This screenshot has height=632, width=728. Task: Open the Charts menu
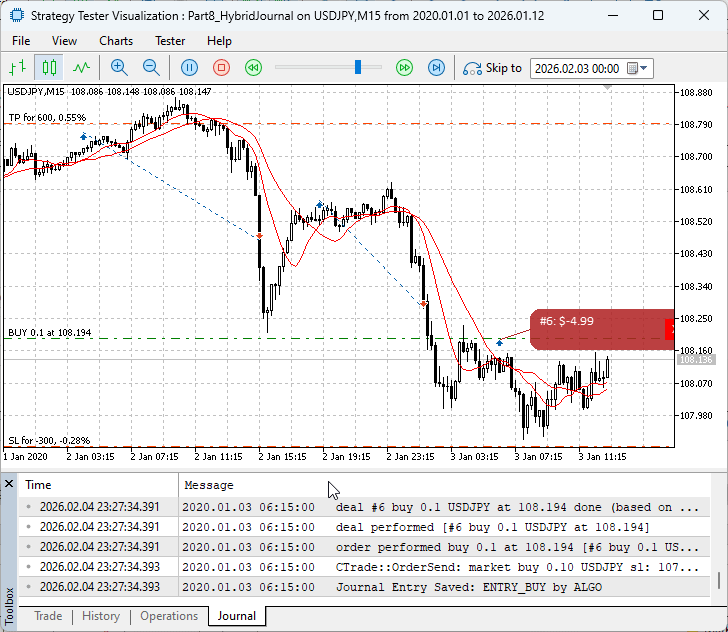[116, 41]
